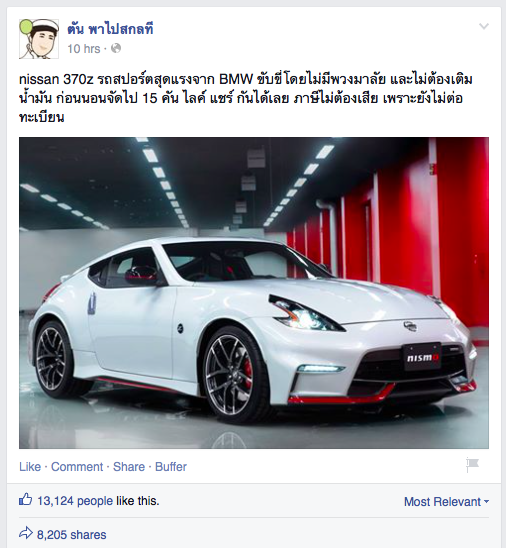Click the globe public audience icon
This screenshot has width=506, height=548.
(x=116, y=48)
